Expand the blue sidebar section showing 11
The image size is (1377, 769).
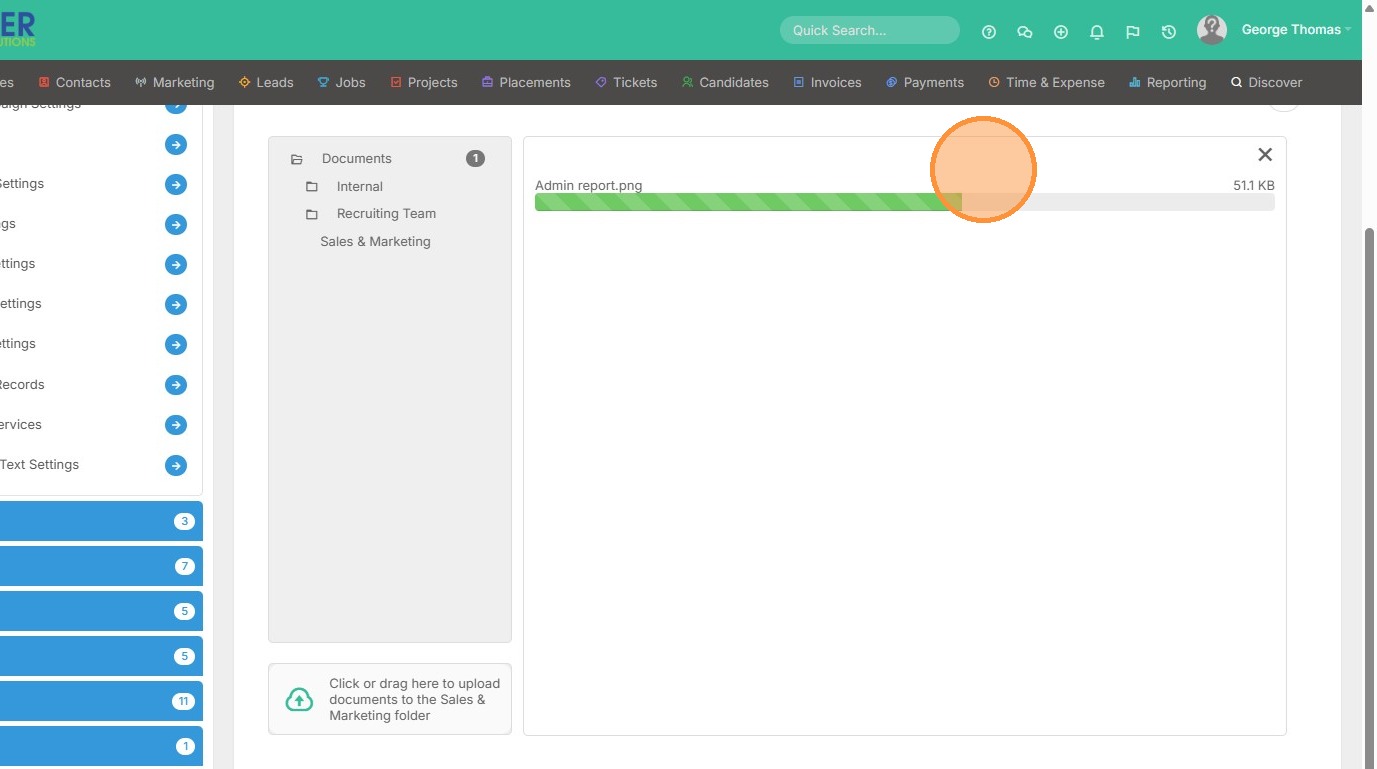[101, 701]
